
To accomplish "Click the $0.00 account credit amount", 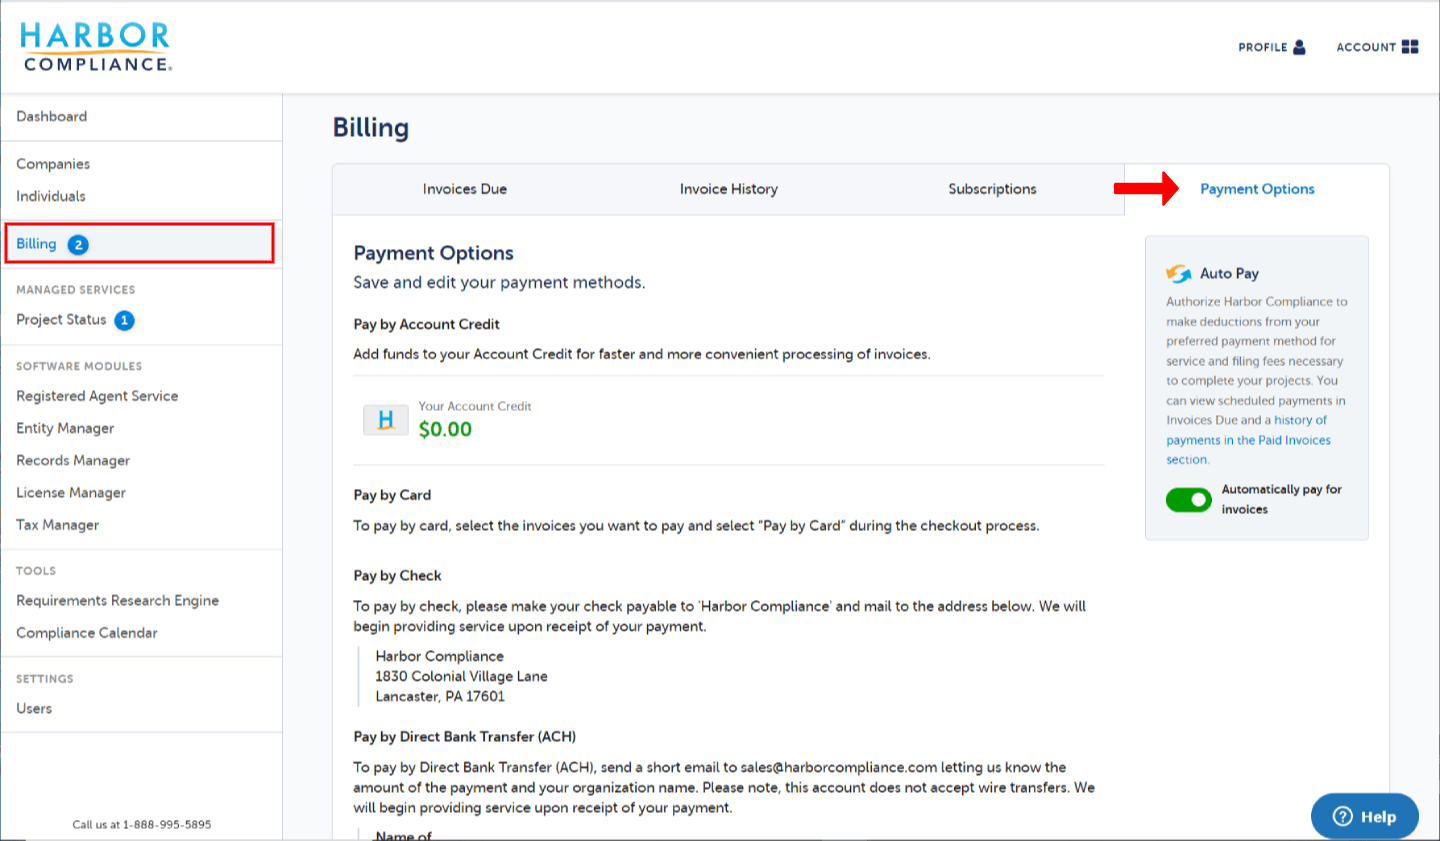I will tap(445, 430).
